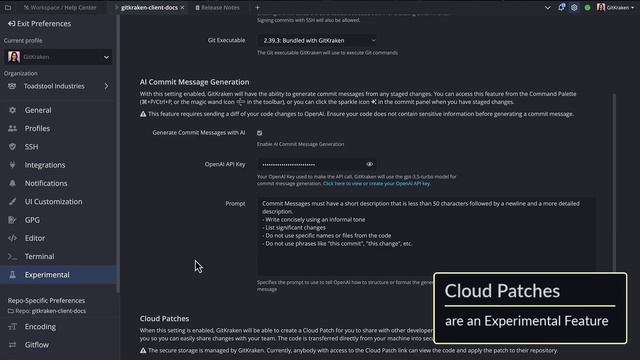Viewport: 640px width, 360px height.
Task: Open UI Customization preferences
Action: (x=53, y=202)
